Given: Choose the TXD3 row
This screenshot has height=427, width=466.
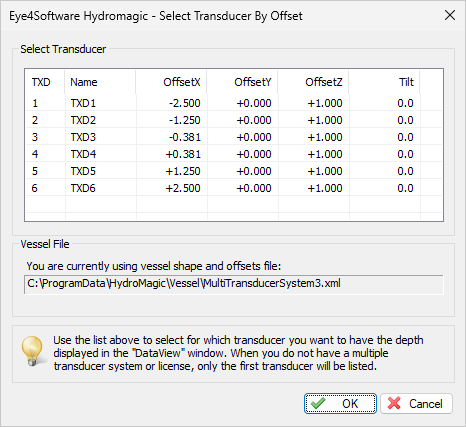Looking at the screenshot, I should (234, 137).
